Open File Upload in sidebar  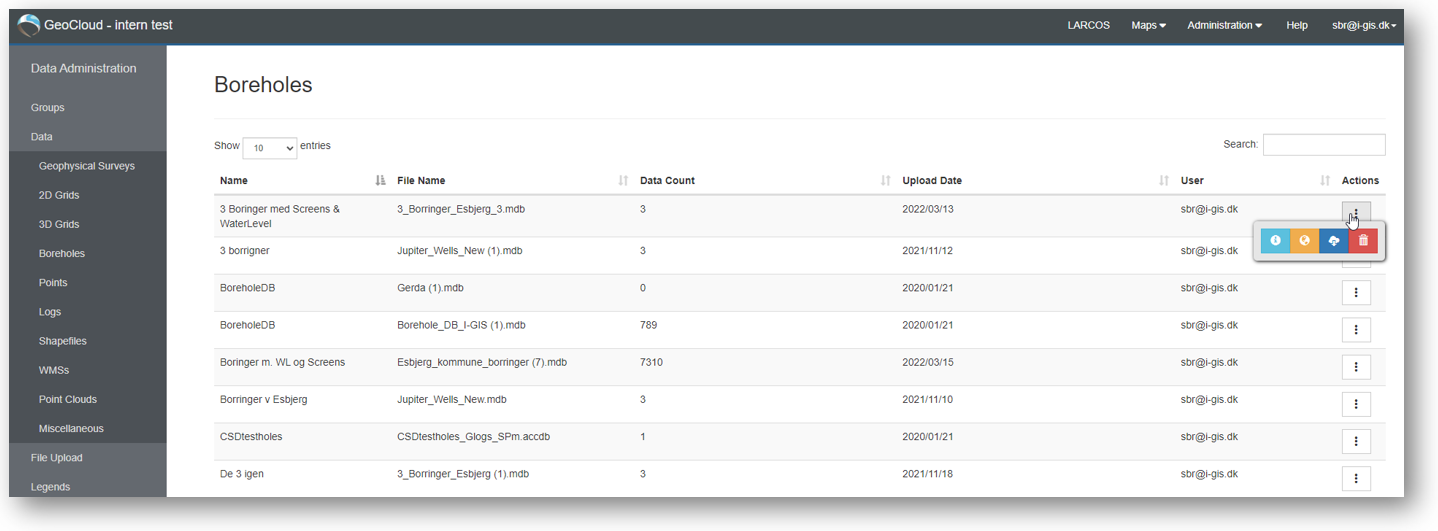click(57, 458)
